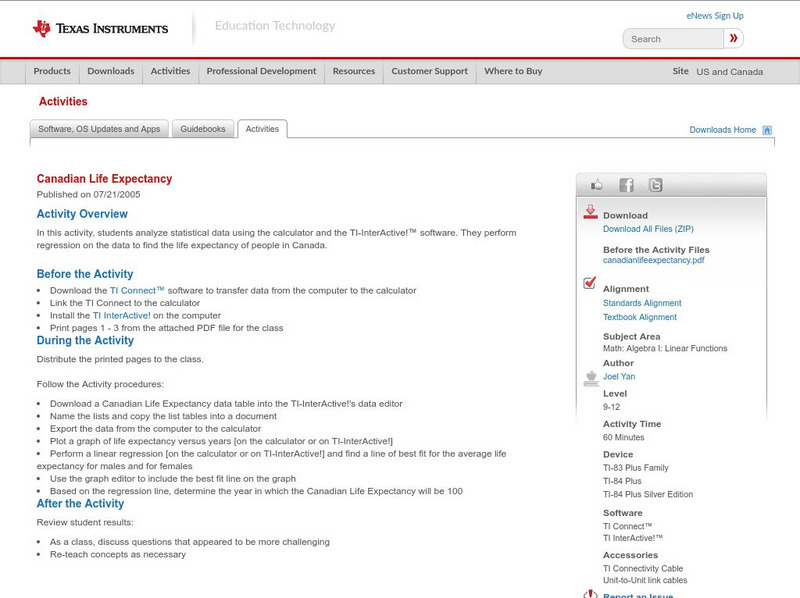
Task: Click the home icon next to Downloads Home
Action: 767,130
